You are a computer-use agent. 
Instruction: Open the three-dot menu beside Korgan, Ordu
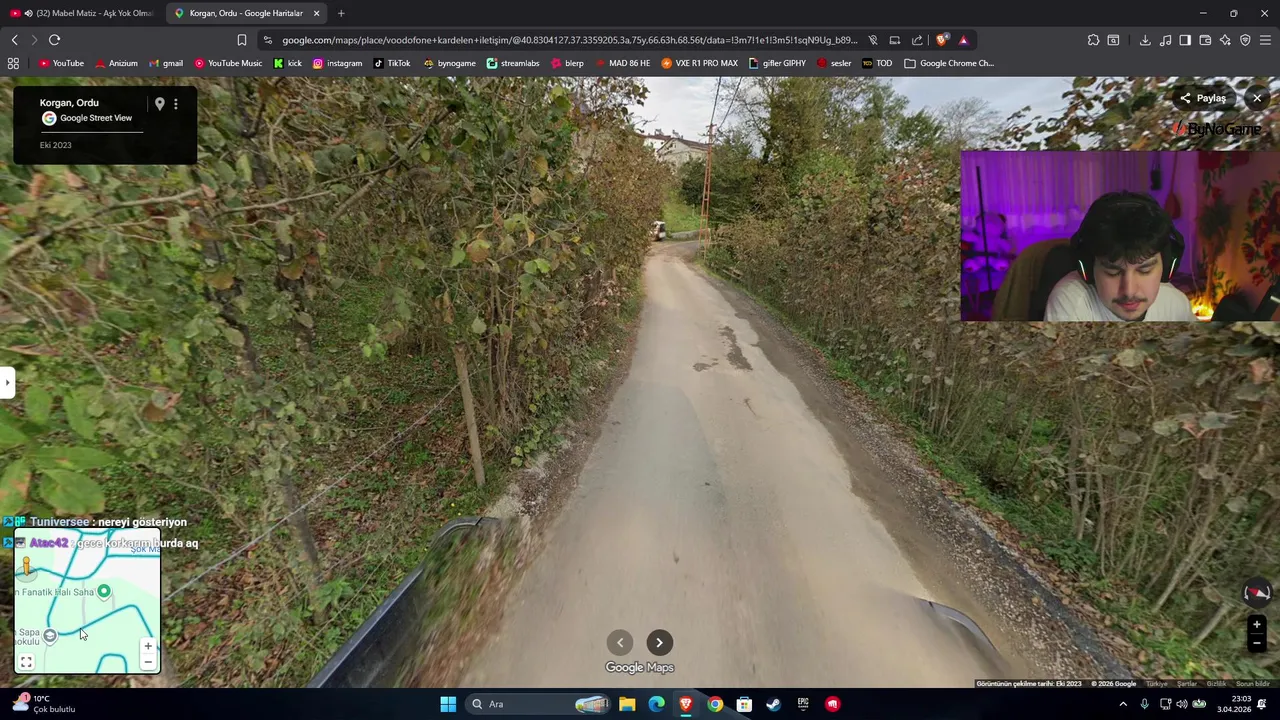tap(175, 104)
